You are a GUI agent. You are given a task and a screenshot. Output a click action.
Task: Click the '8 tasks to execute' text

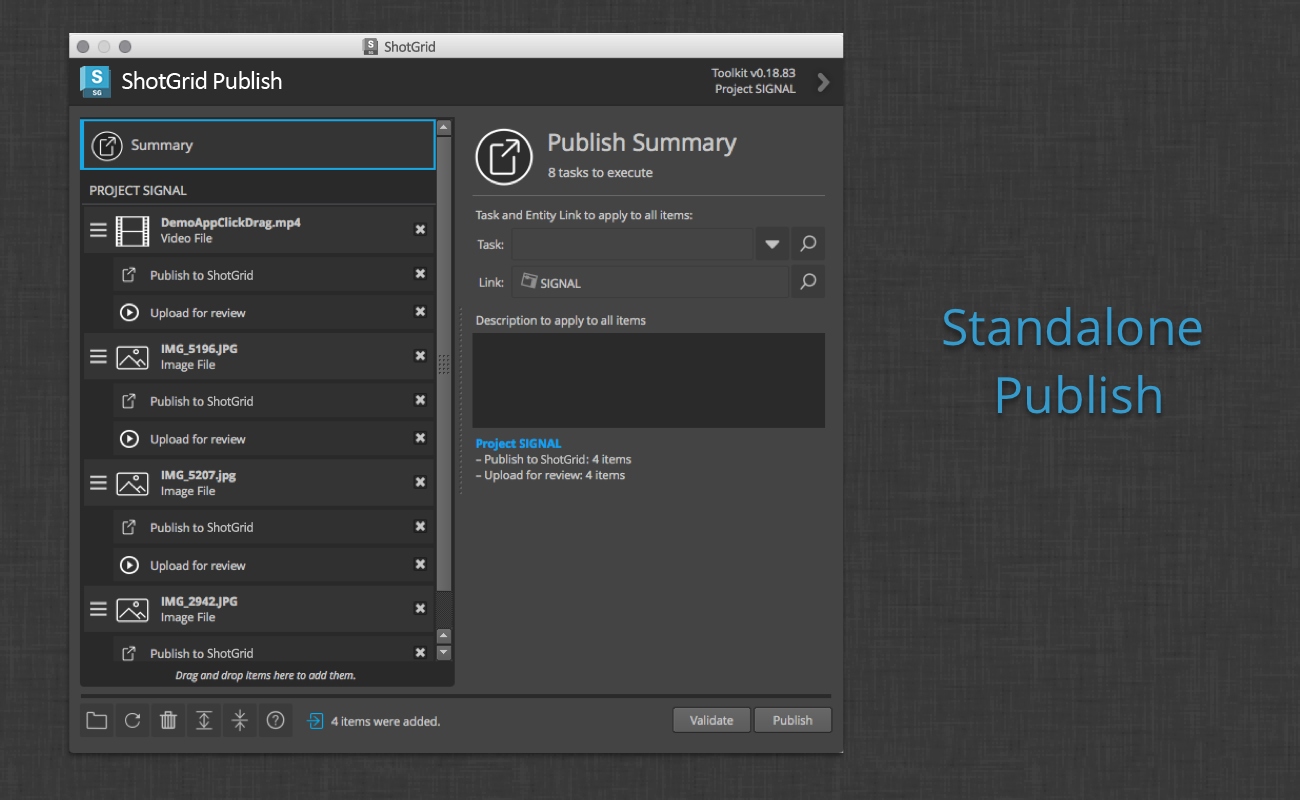click(x=600, y=172)
